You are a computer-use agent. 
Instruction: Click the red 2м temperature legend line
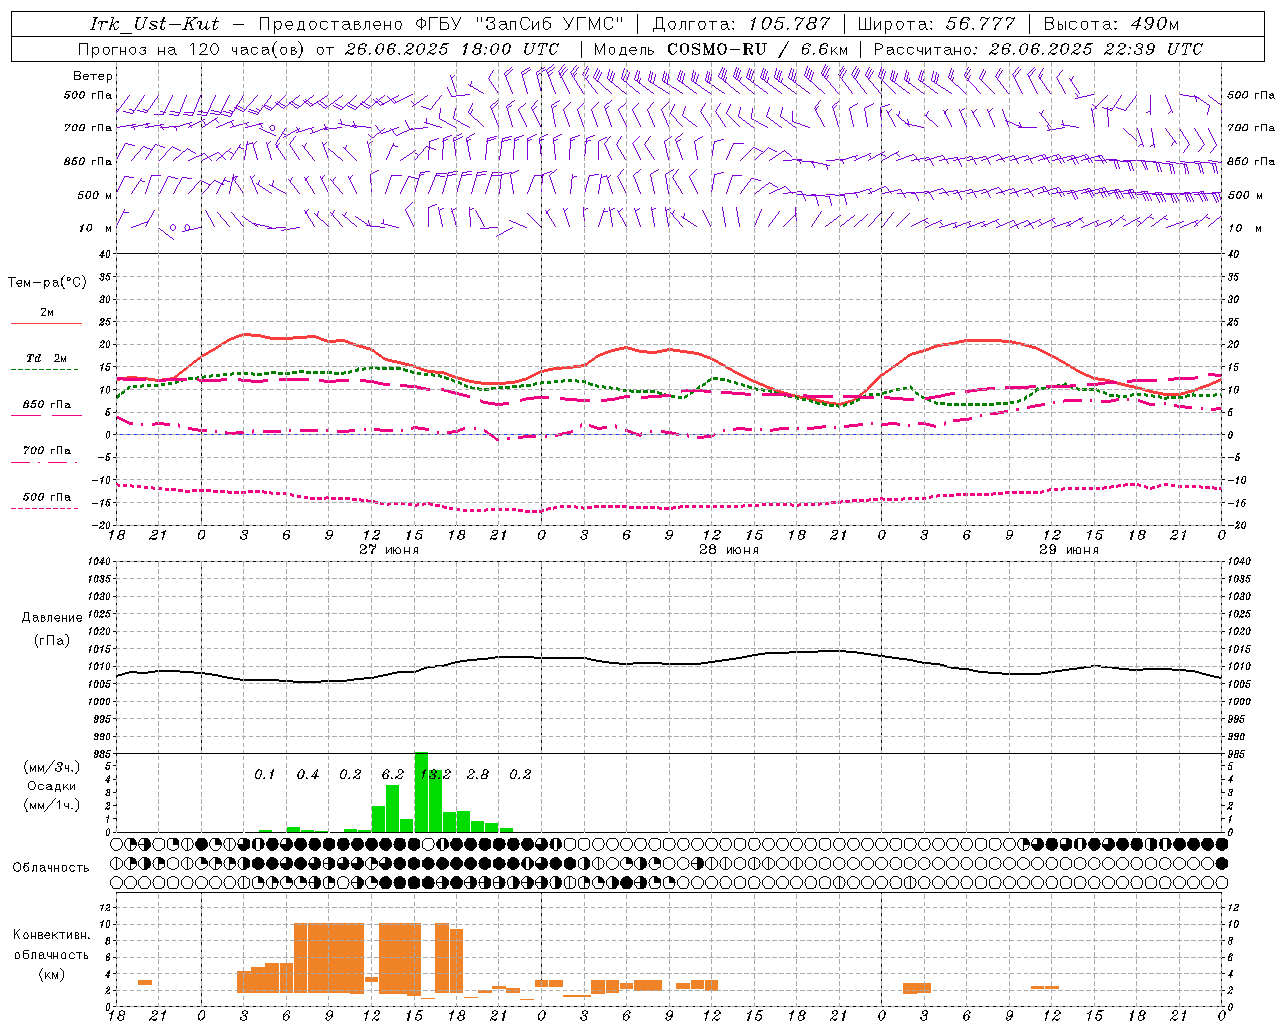point(46,323)
